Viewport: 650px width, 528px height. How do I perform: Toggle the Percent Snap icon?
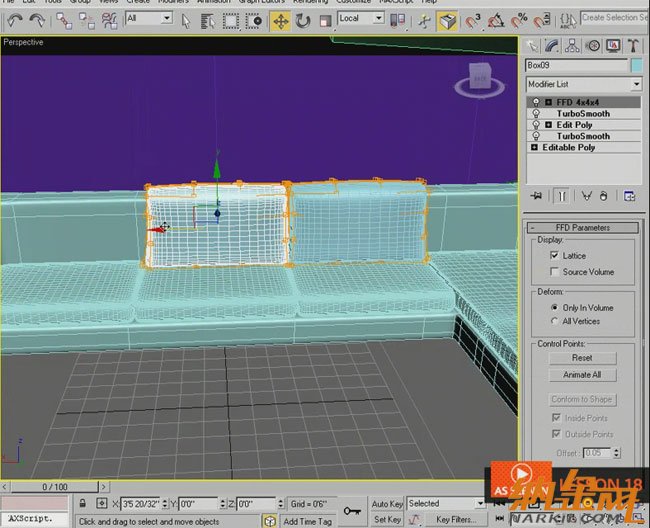click(x=519, y=21)
